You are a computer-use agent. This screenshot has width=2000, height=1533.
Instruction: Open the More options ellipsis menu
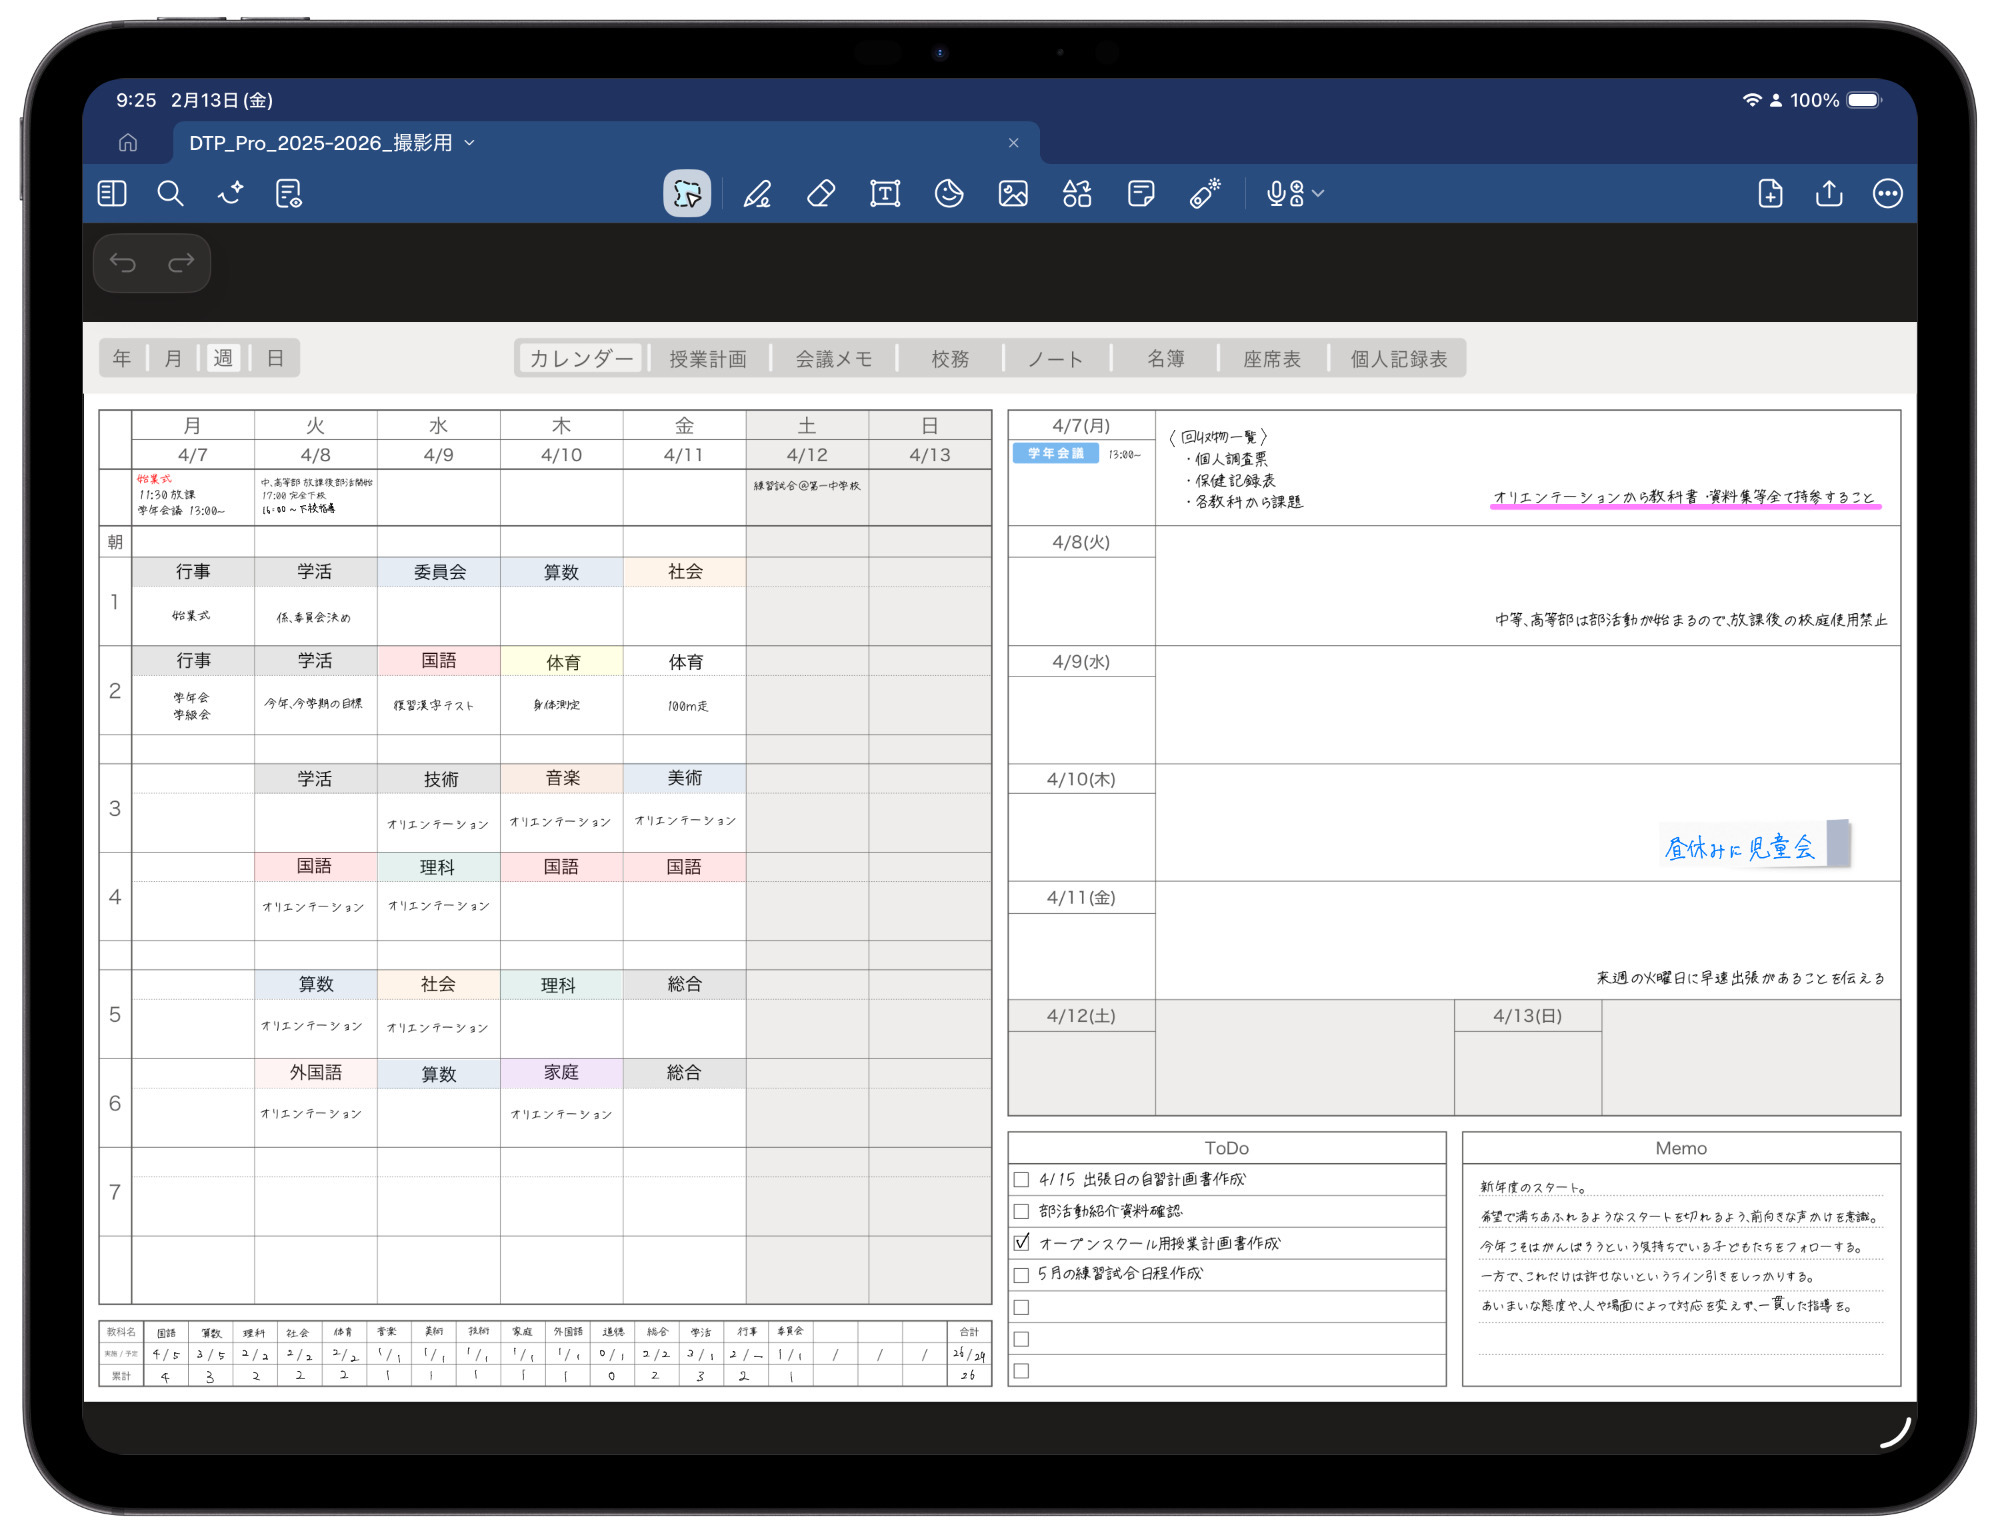click(x=1887, y=193)
